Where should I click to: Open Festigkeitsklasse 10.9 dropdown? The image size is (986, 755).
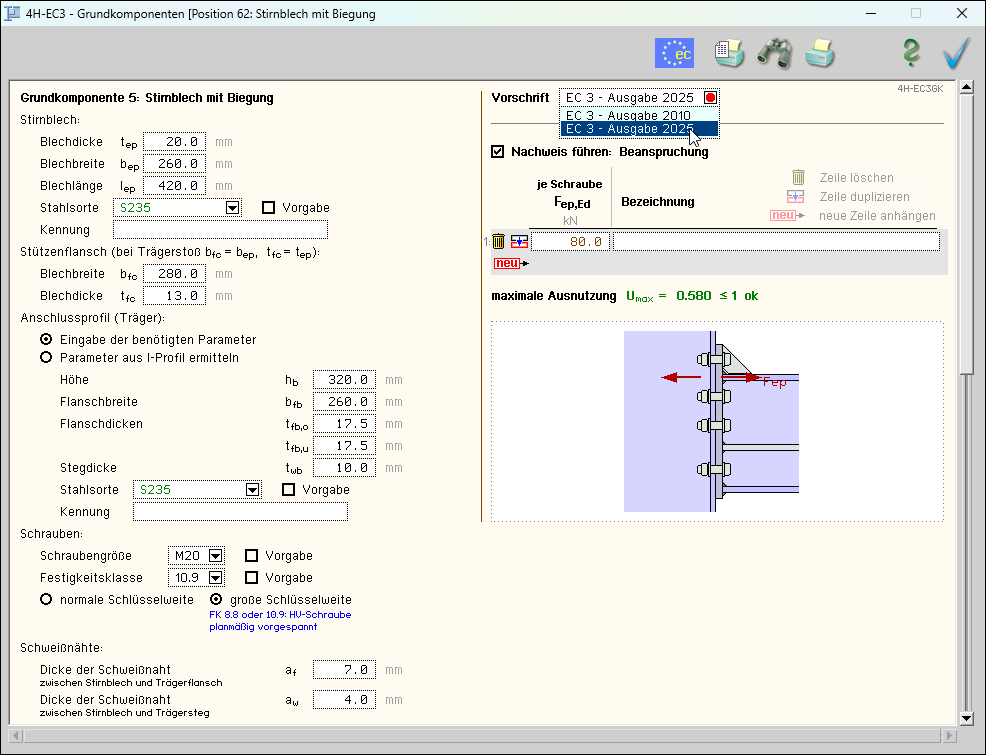click(216, 578)
